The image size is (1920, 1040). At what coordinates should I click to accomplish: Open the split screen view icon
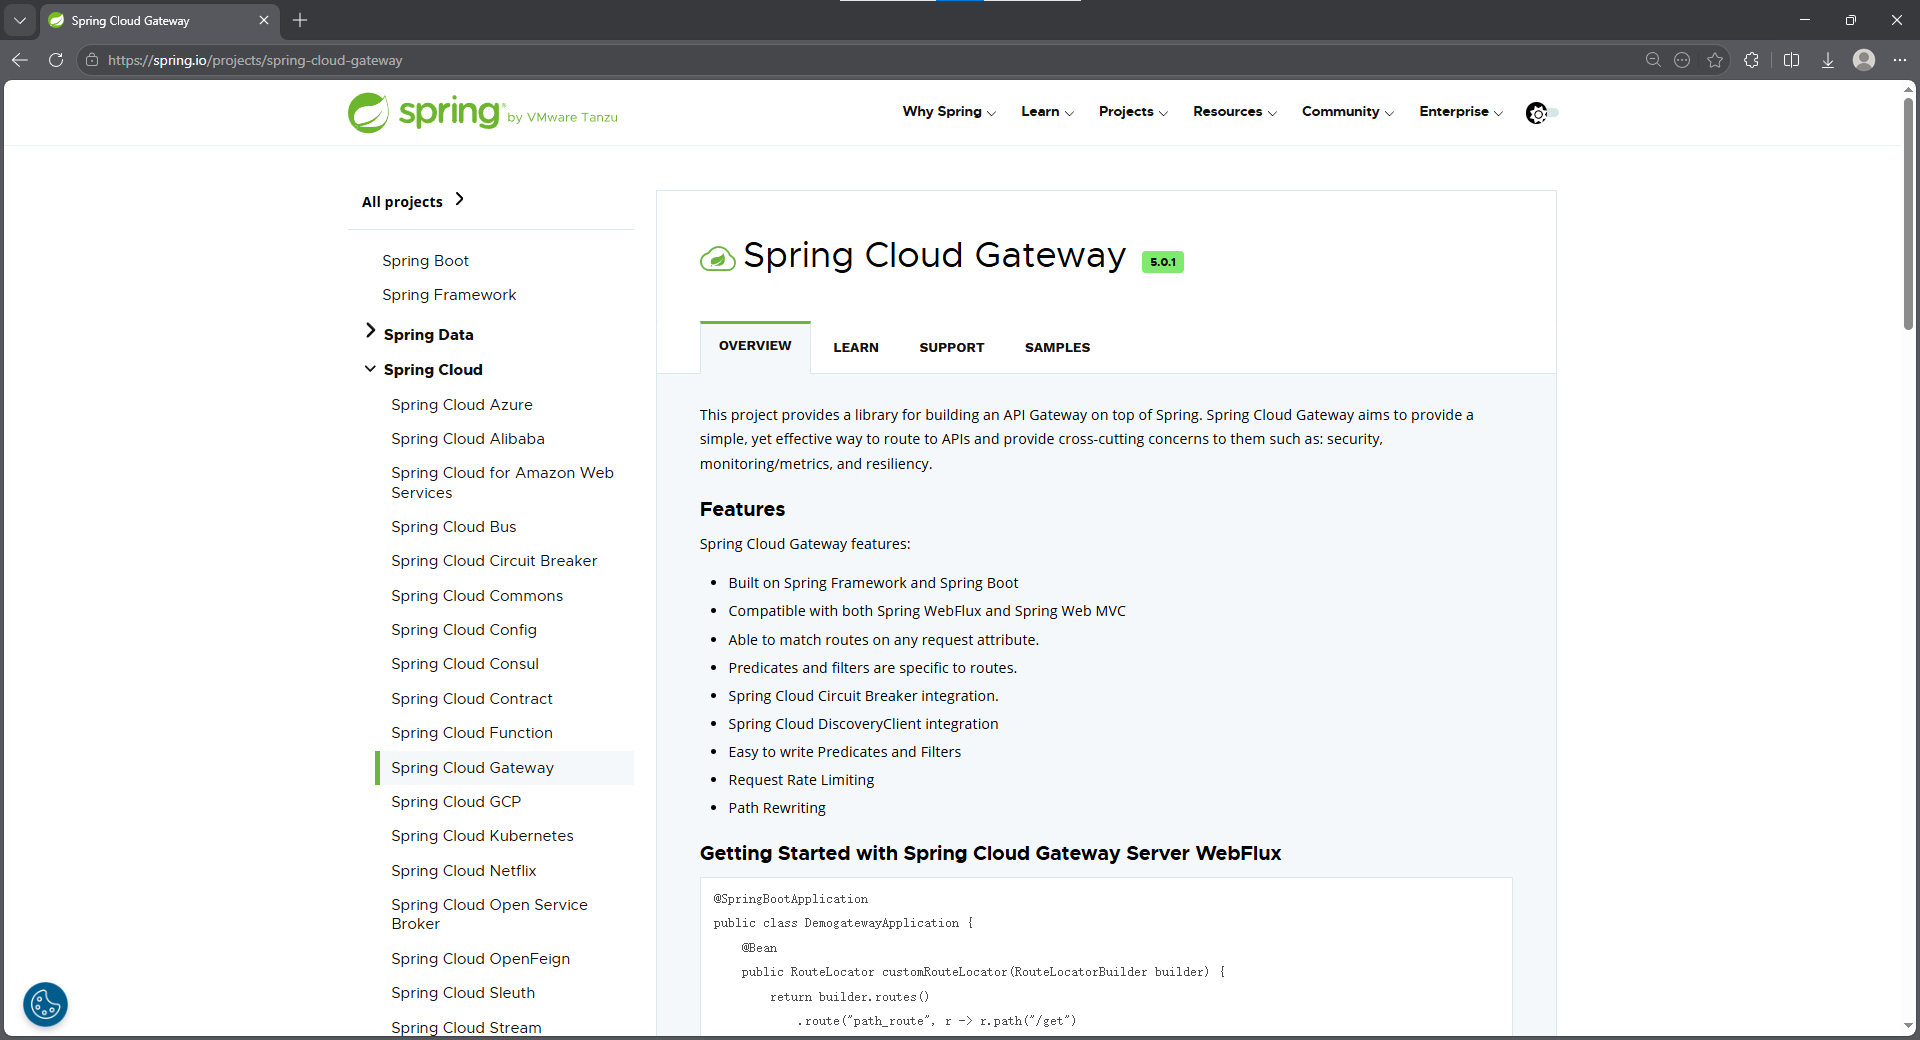(x=1791, y=60)
